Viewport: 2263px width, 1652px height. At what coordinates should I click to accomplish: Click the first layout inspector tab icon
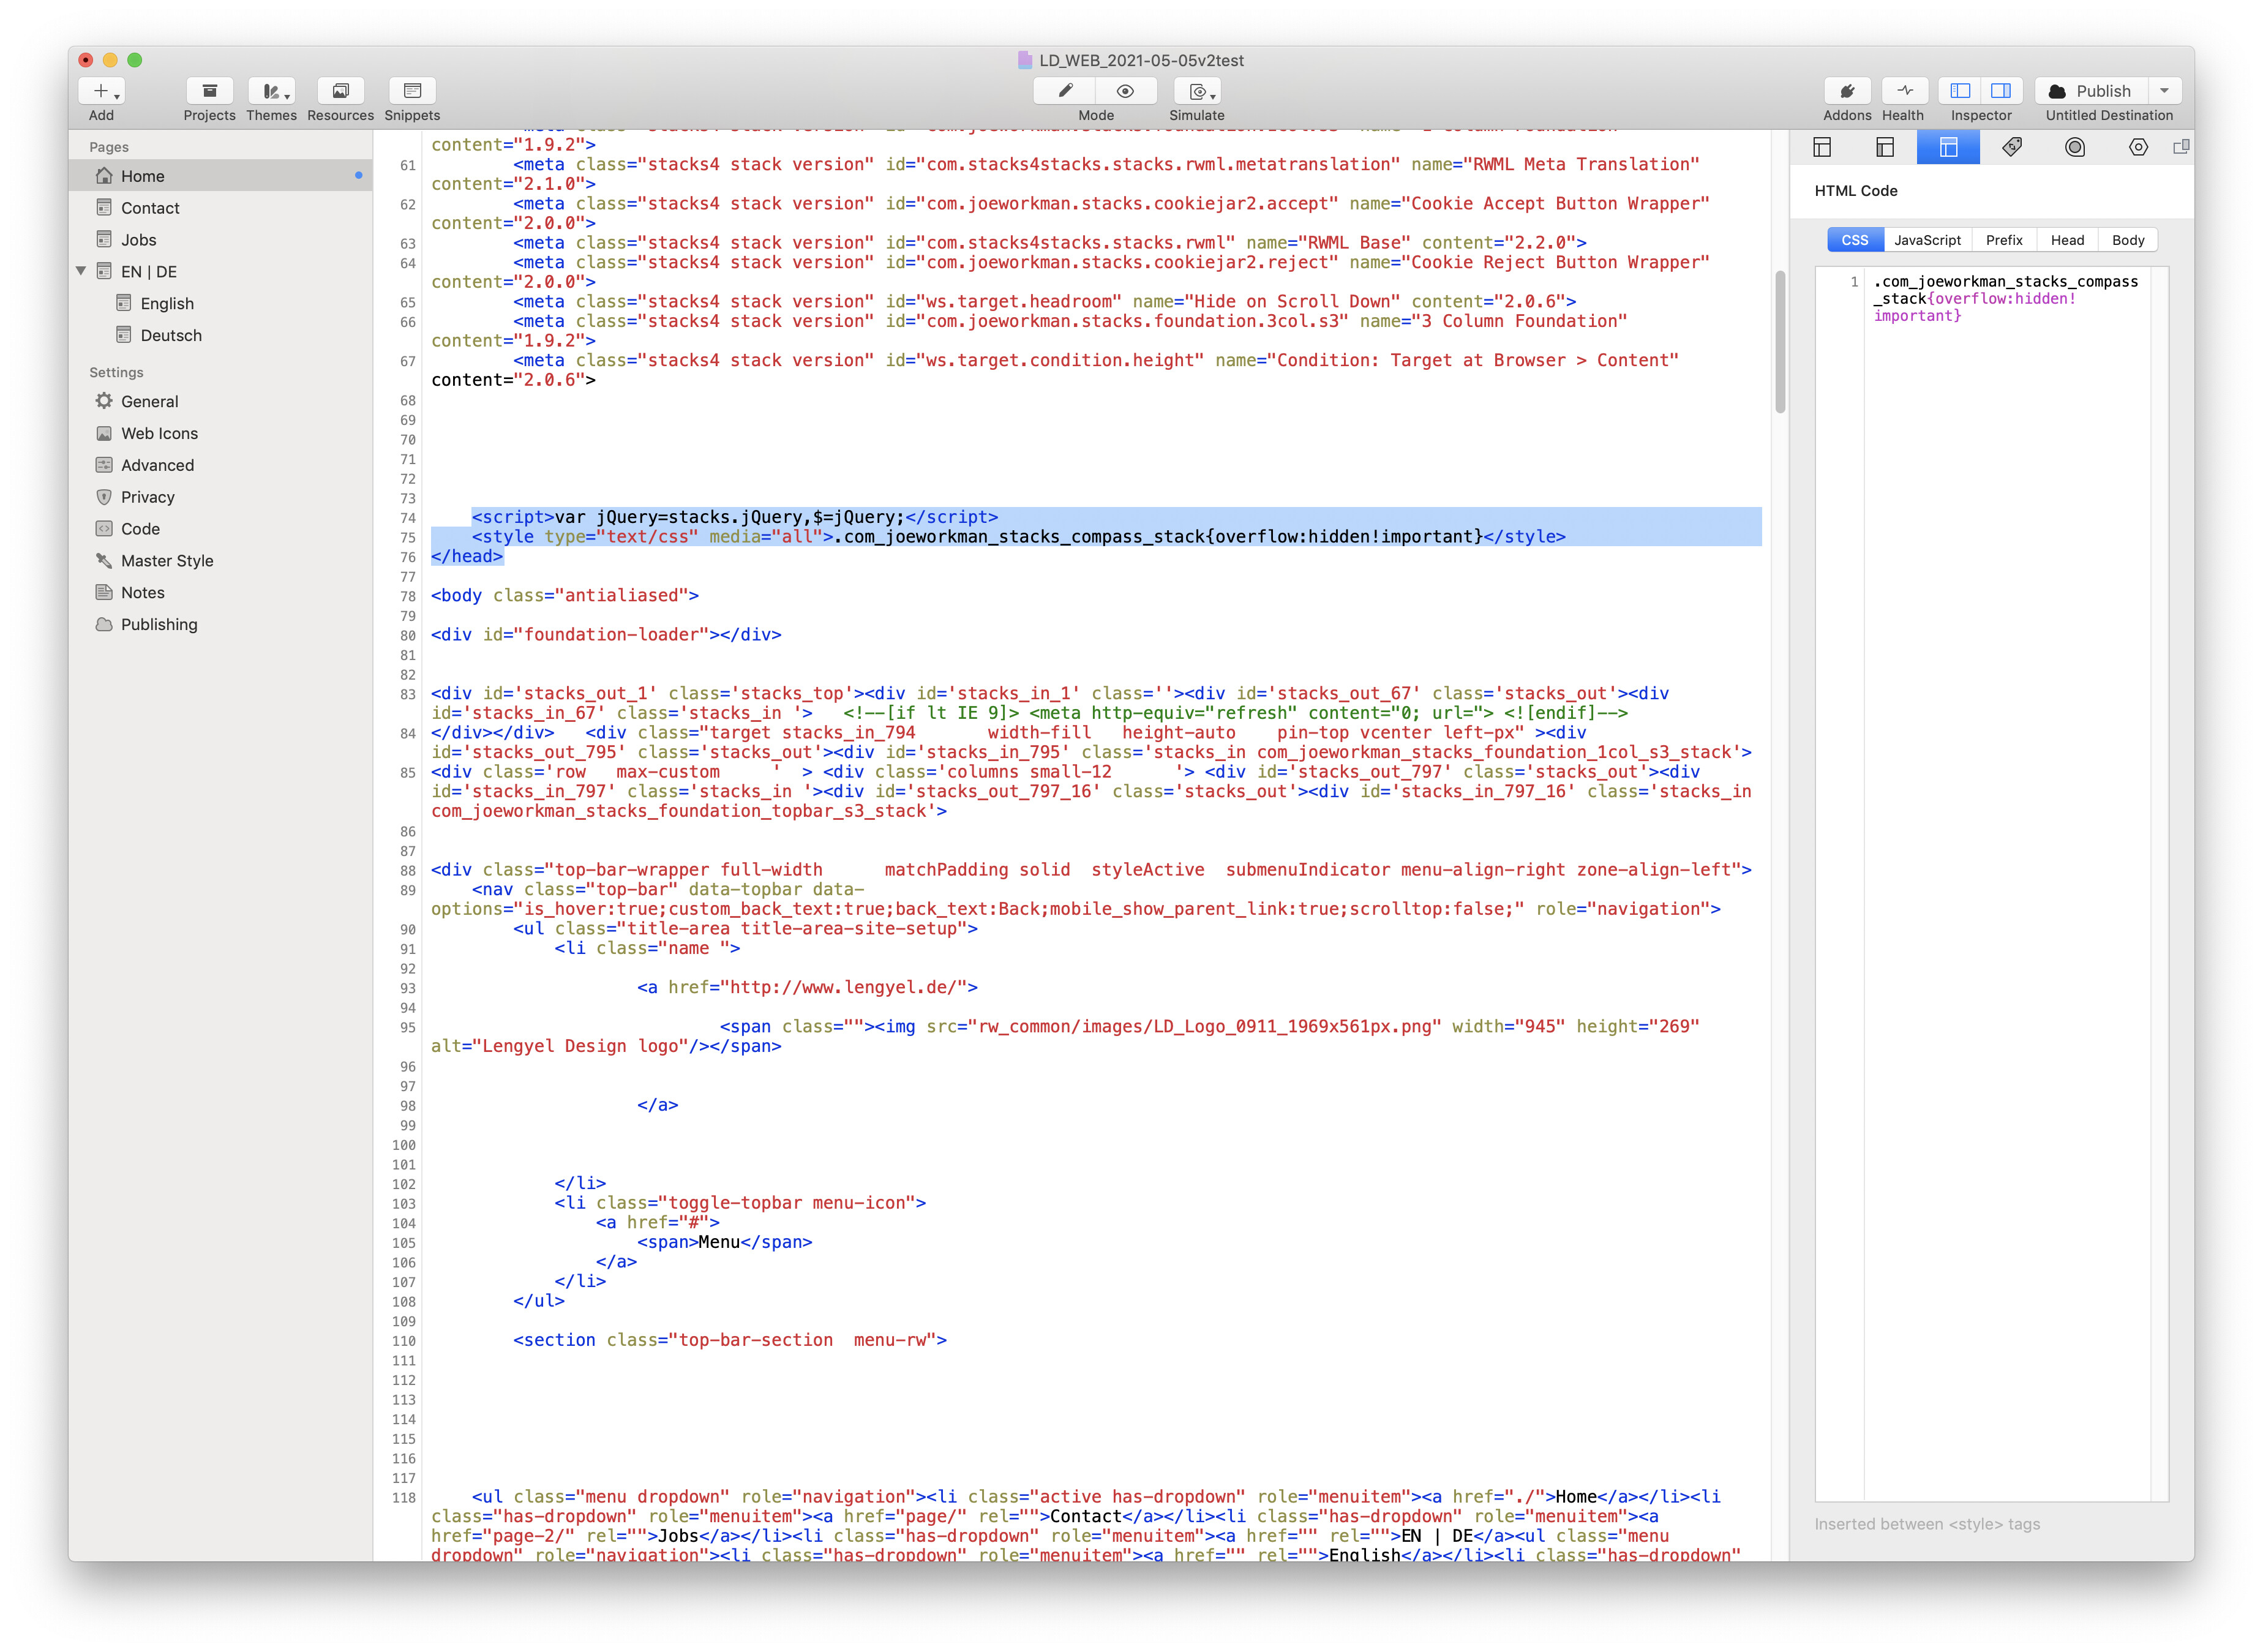click(x=1822, y=148)
